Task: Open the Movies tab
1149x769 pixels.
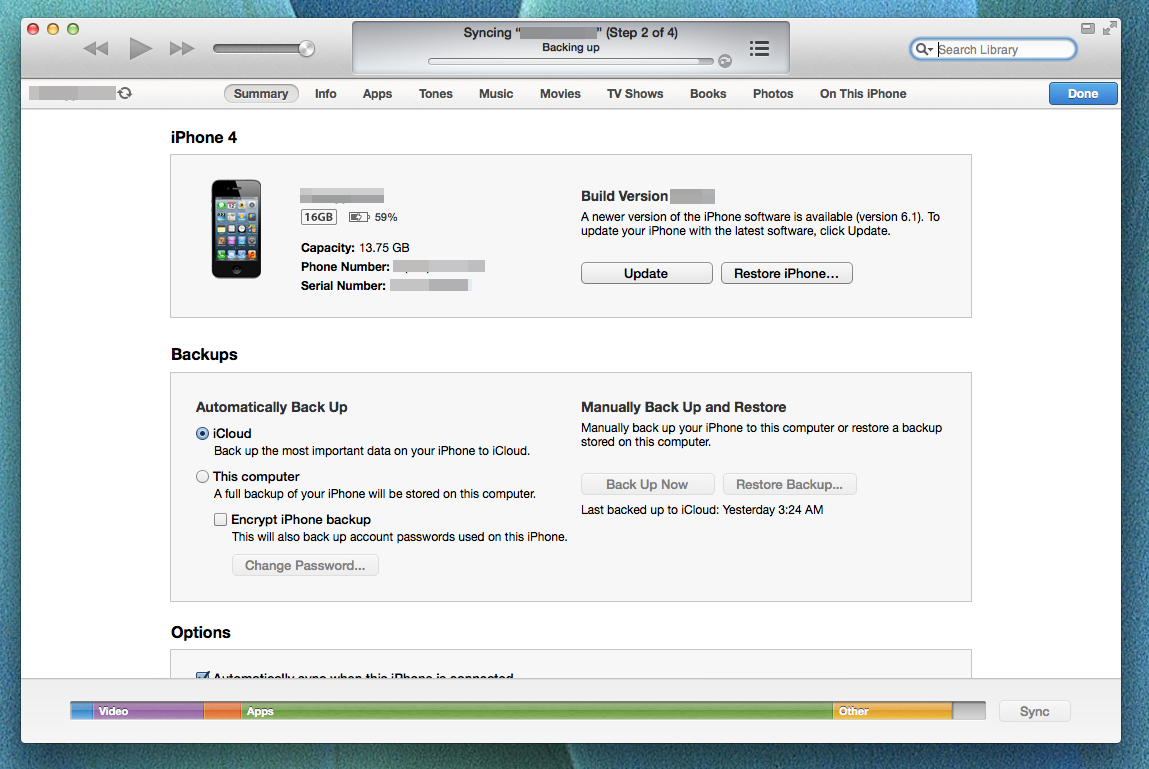Action: (560, 94)
